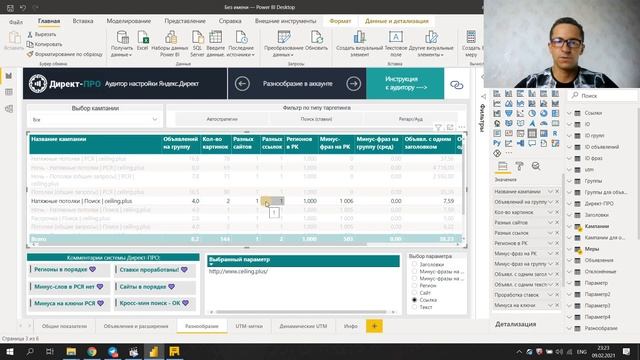Screen dimensions: 640x360
Task: Click Преобразование данных button
Action: coord(284,43)
